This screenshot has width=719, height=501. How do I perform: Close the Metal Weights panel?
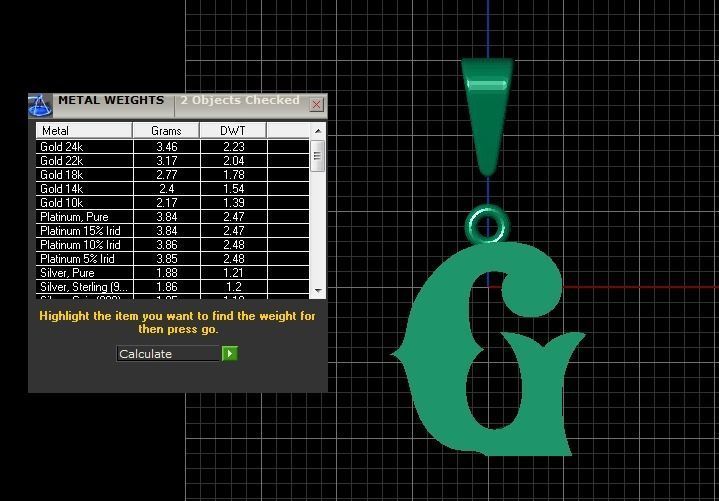click(x=316, y=105)
